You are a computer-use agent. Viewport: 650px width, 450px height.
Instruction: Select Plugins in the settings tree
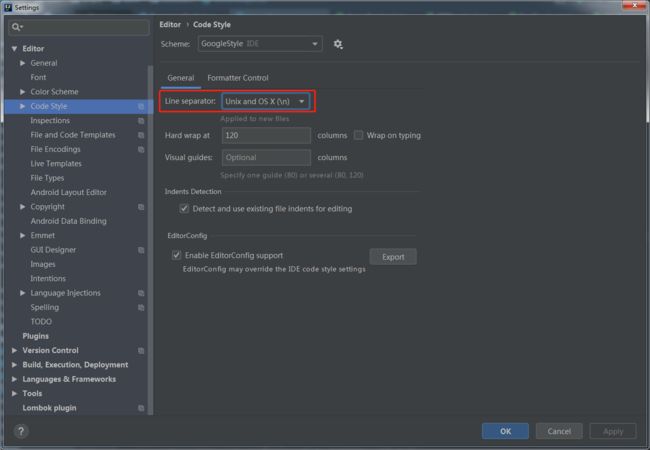(36, 336)
